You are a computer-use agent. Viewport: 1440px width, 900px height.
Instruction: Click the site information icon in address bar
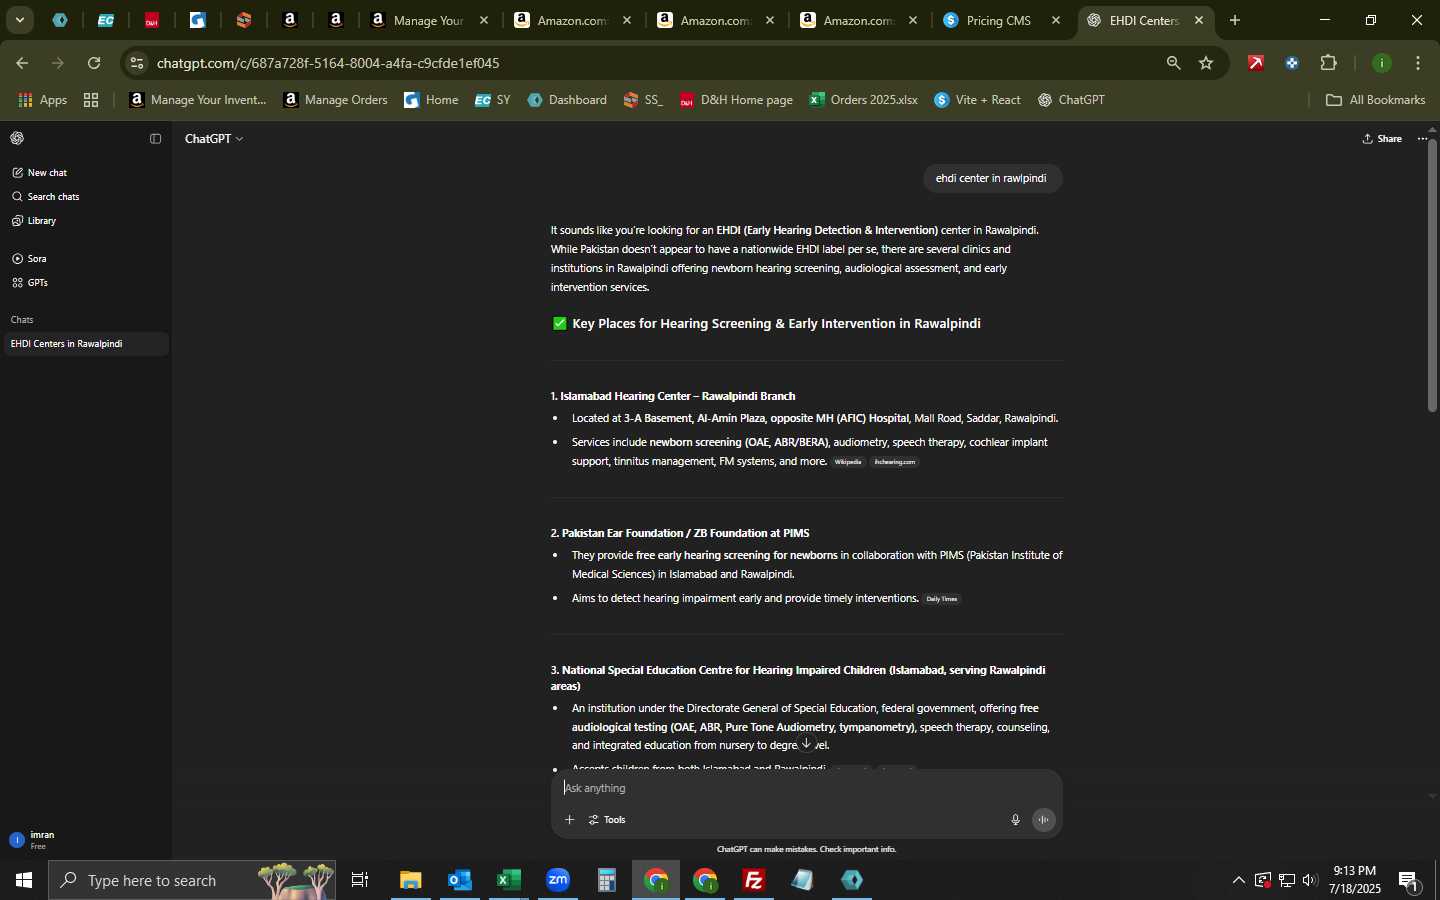coord(137,63)
